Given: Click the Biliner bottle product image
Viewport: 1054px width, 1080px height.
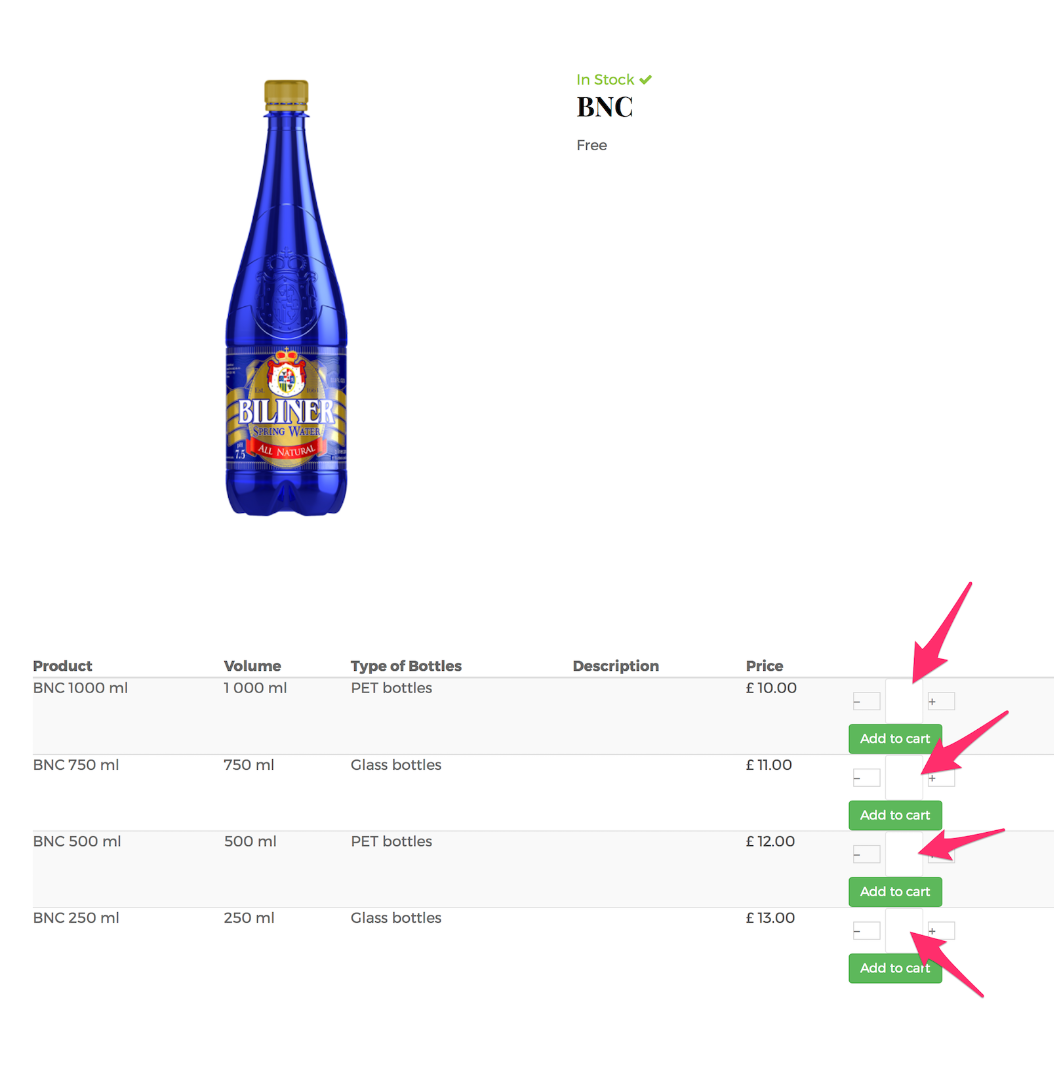Looking at the screenshot, I should (287, 298).
